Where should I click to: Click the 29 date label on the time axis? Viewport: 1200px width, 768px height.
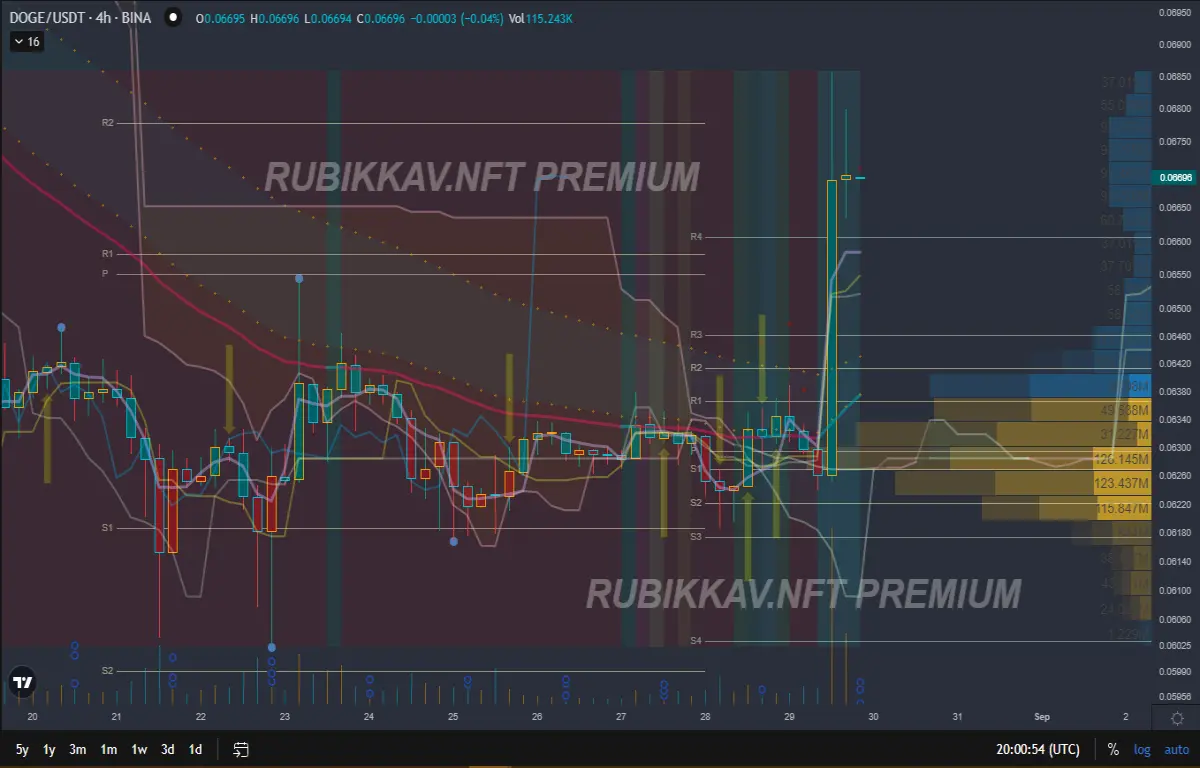[789, 717]
